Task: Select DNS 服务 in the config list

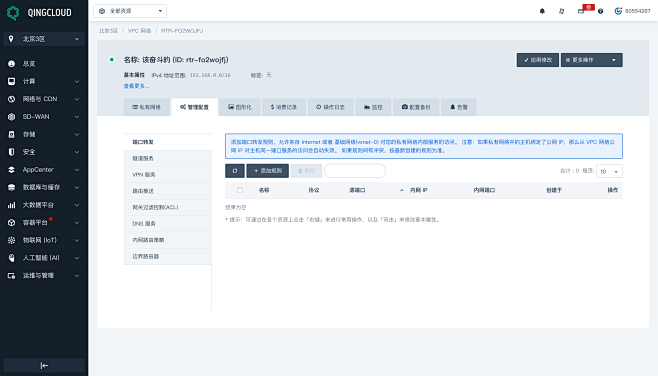Action: (x=168, y=224)
